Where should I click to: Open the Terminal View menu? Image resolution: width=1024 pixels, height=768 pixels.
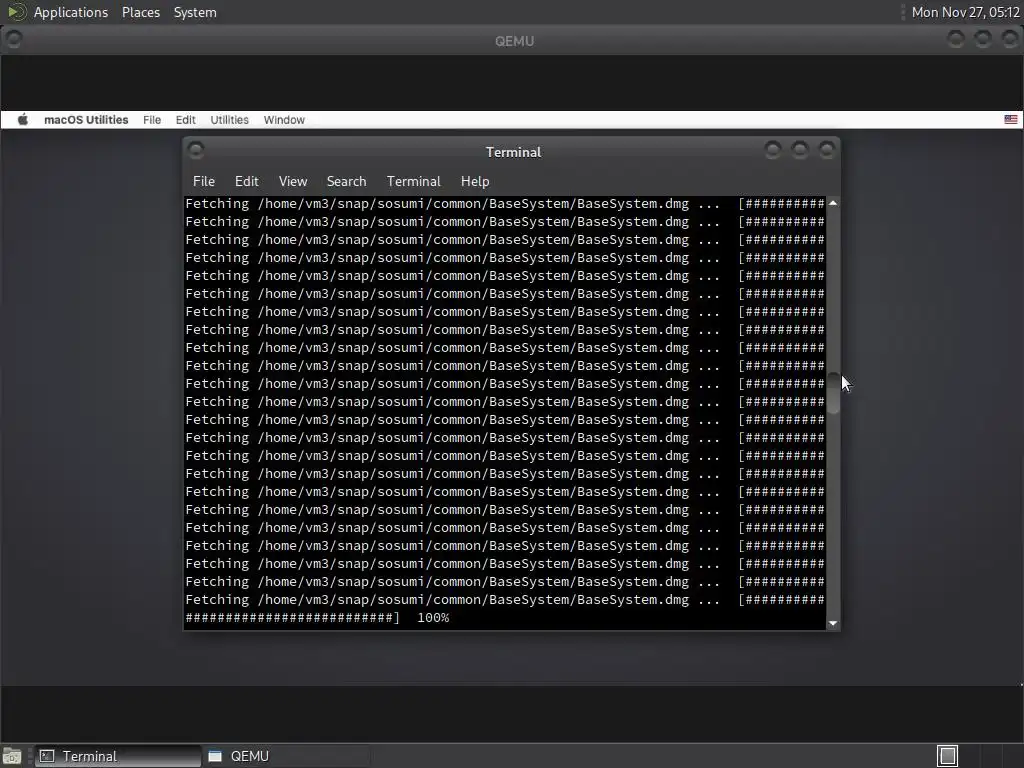pos(293,181)
